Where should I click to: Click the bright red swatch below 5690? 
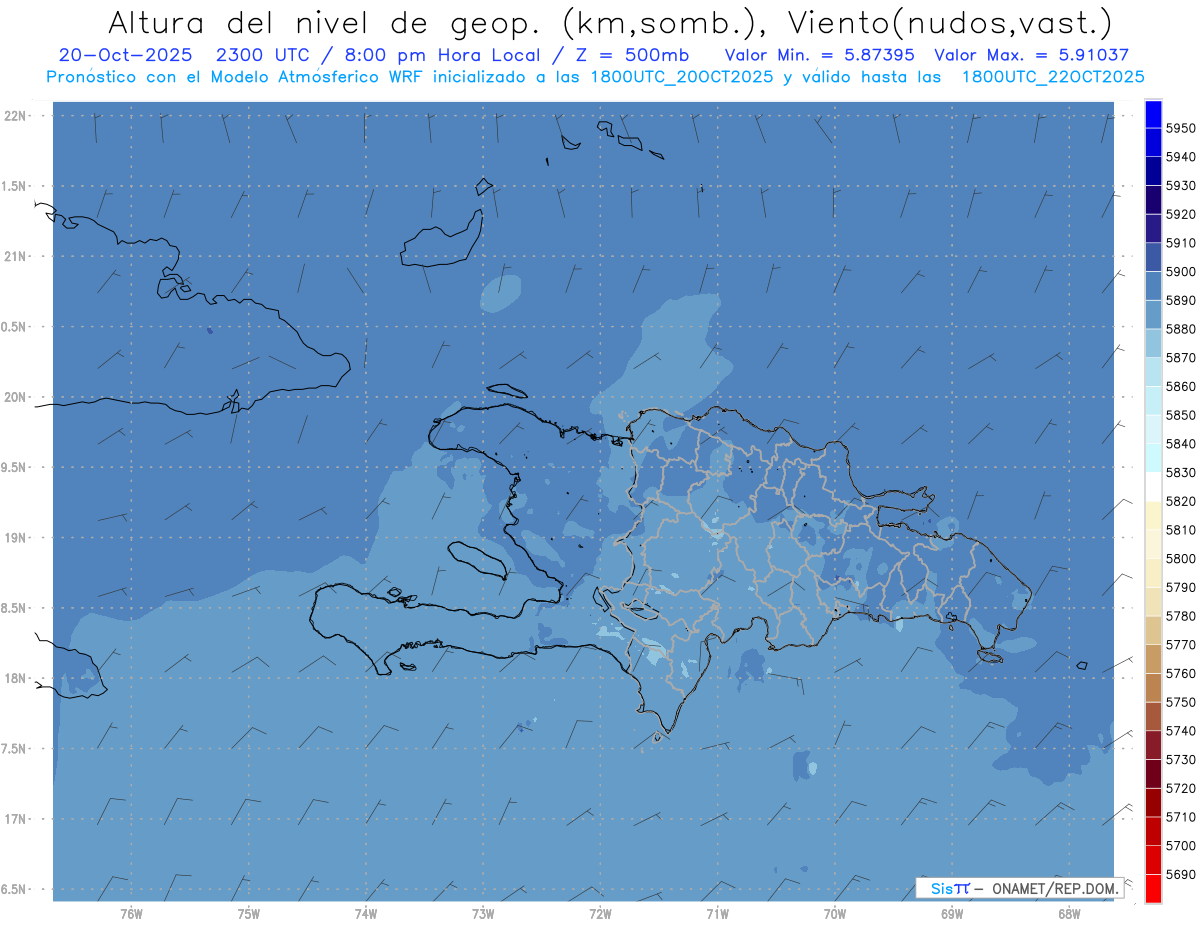[x=1153, y=888]
